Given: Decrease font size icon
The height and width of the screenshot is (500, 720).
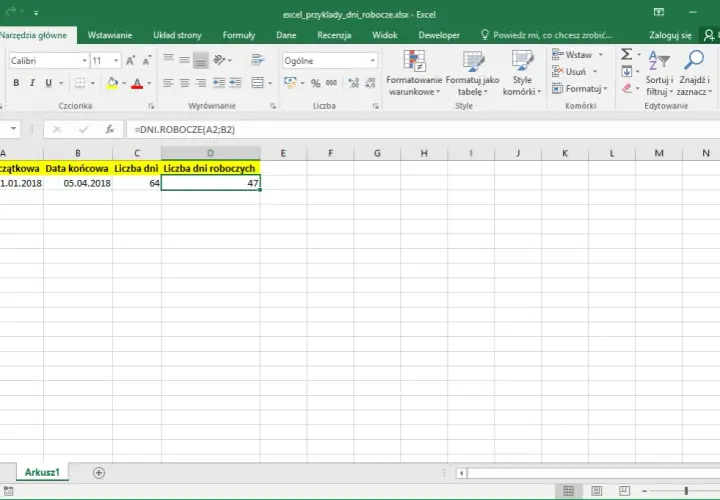Looking at the screenshot, I should tap(147, 61).
